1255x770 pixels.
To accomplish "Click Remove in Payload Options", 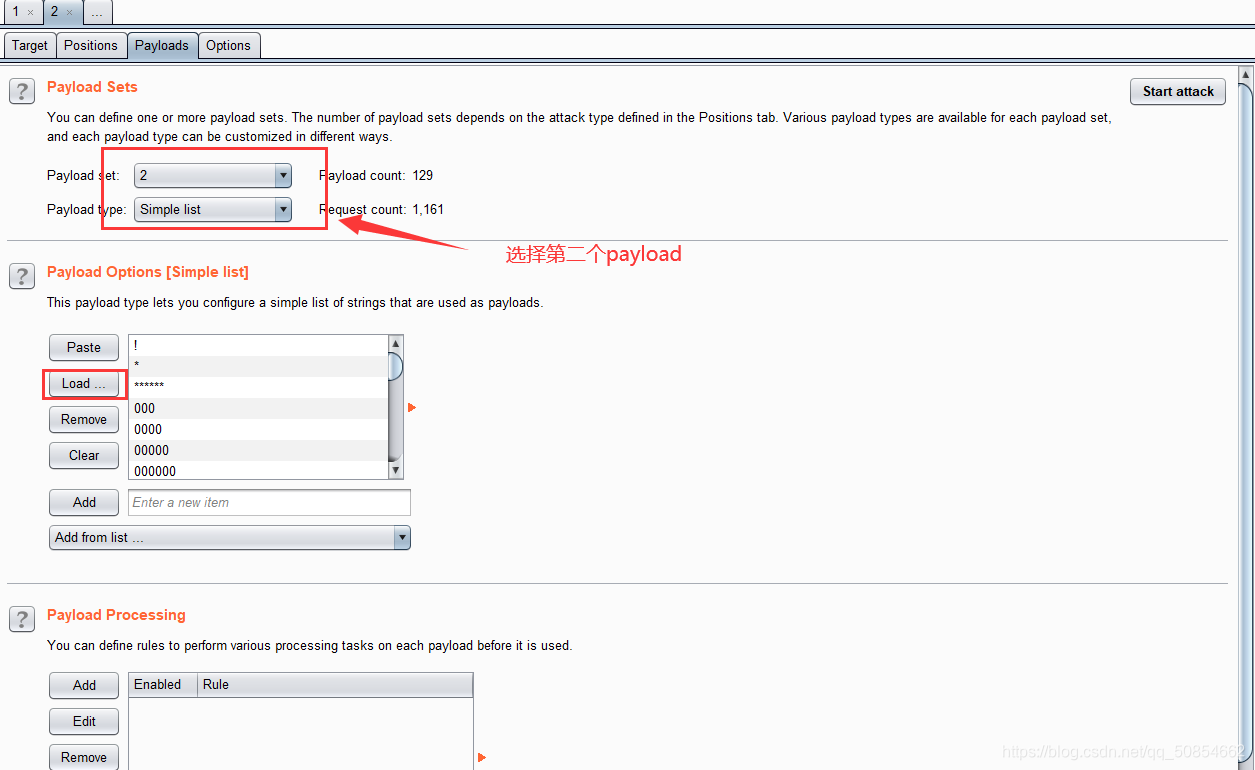I will tap(84, 419).
